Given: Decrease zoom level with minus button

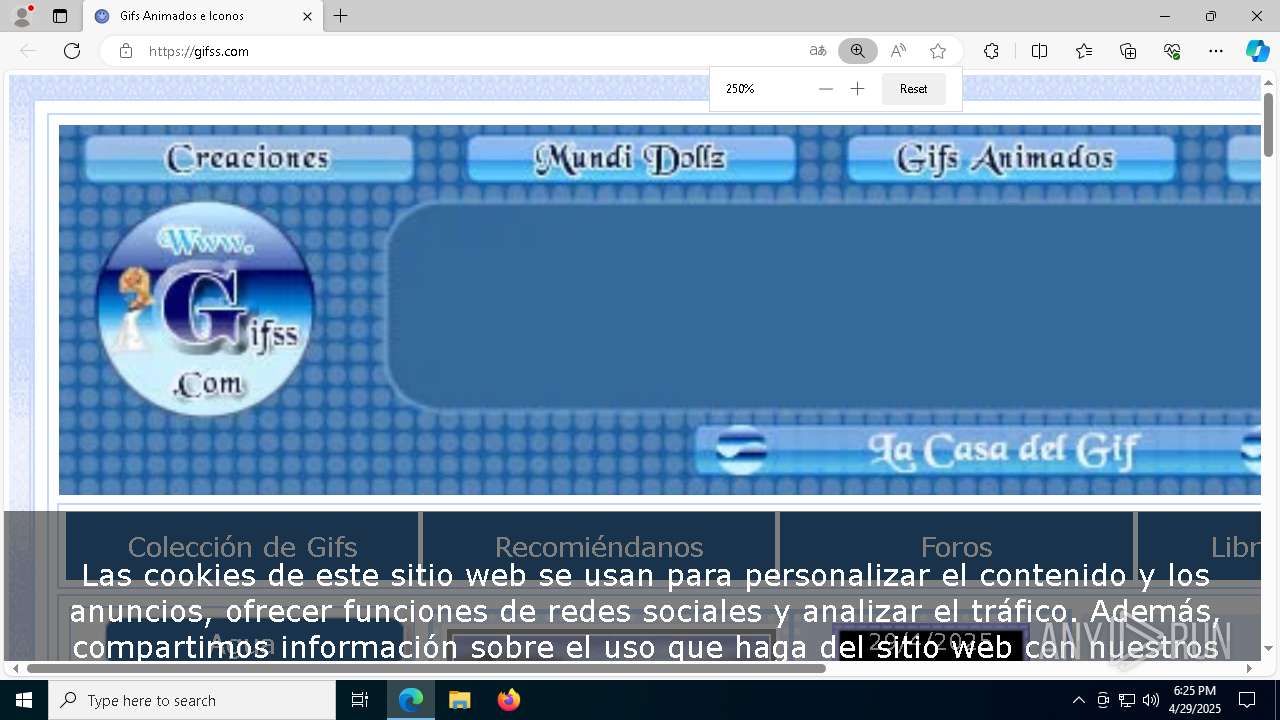Looking at the screenshot, I should (825, 89).
